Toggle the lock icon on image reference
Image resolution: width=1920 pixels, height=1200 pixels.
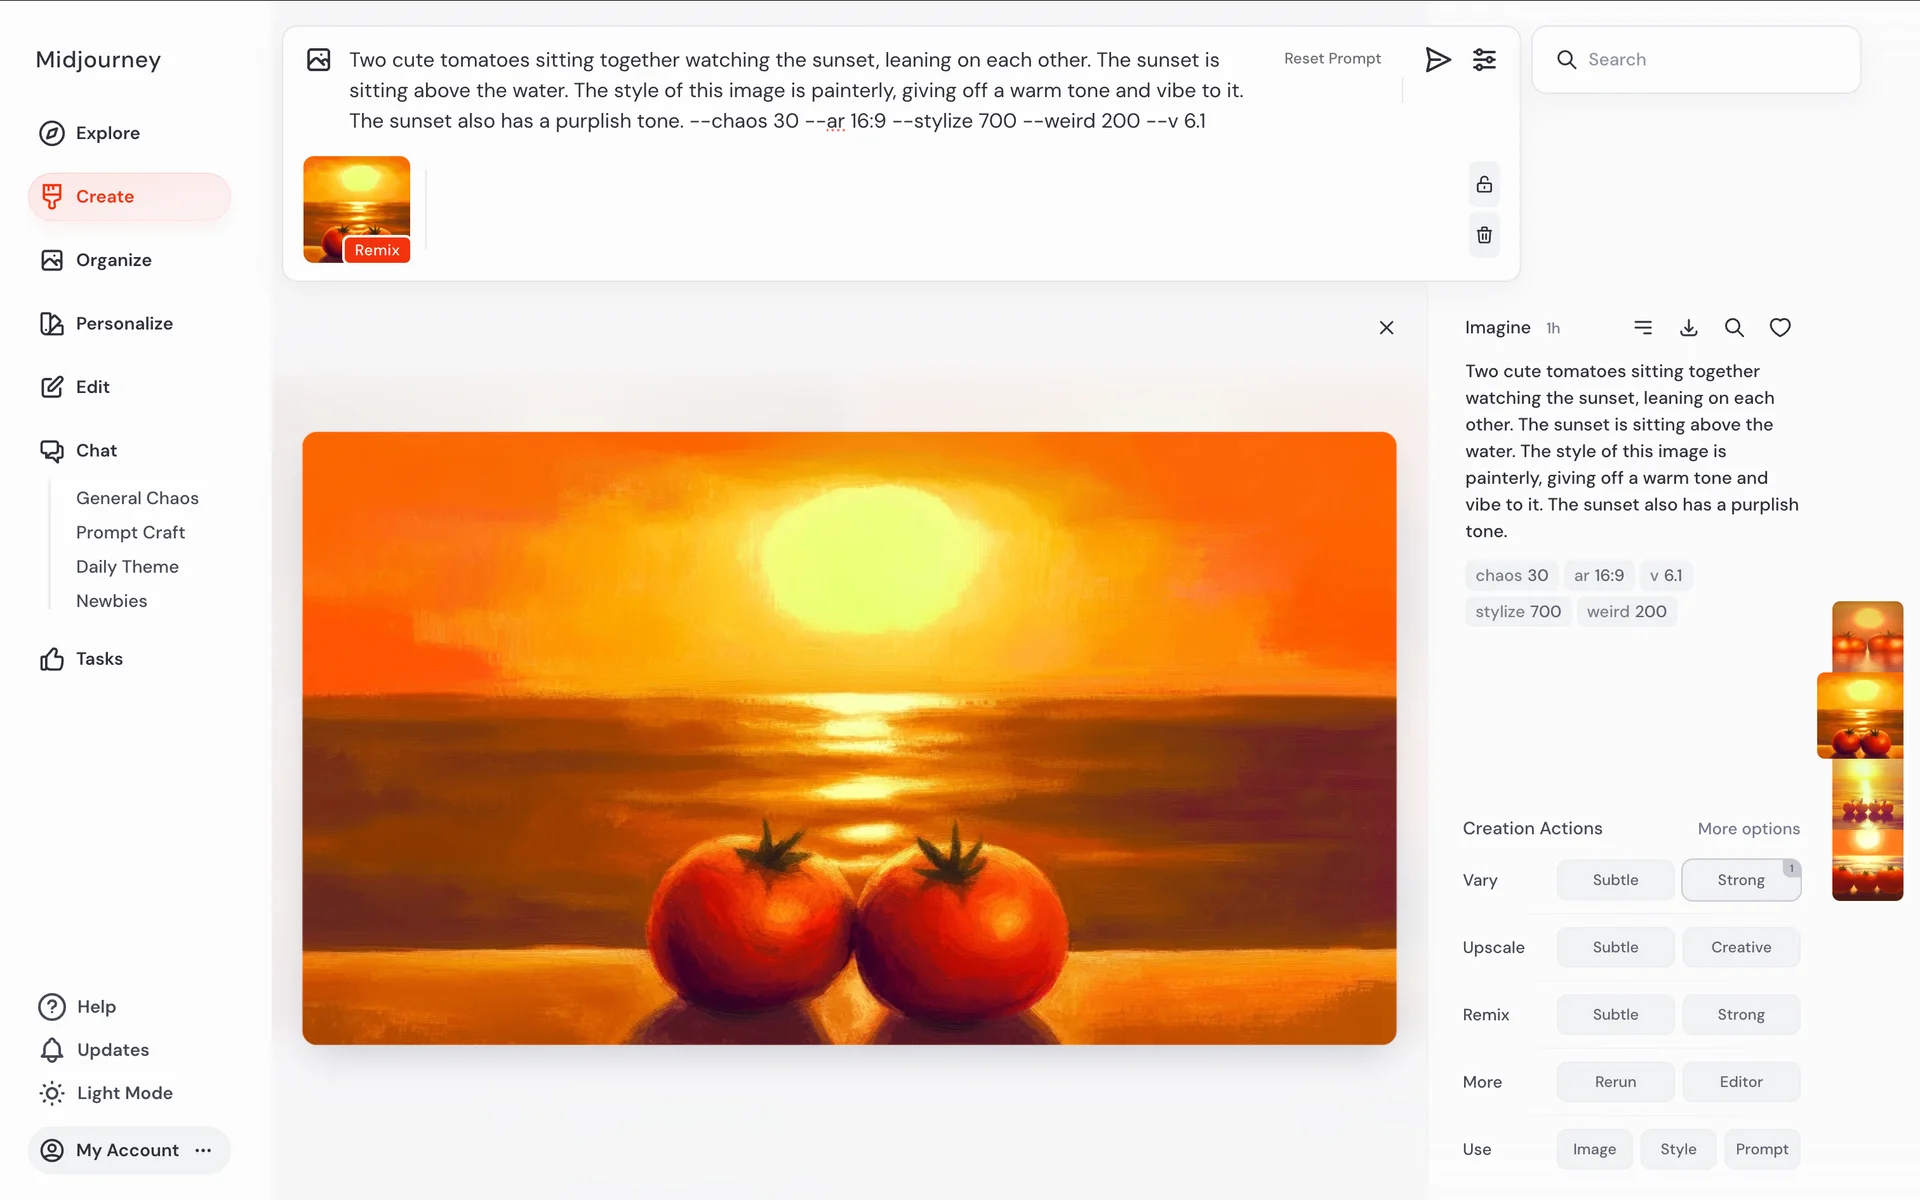(1484, 185)
